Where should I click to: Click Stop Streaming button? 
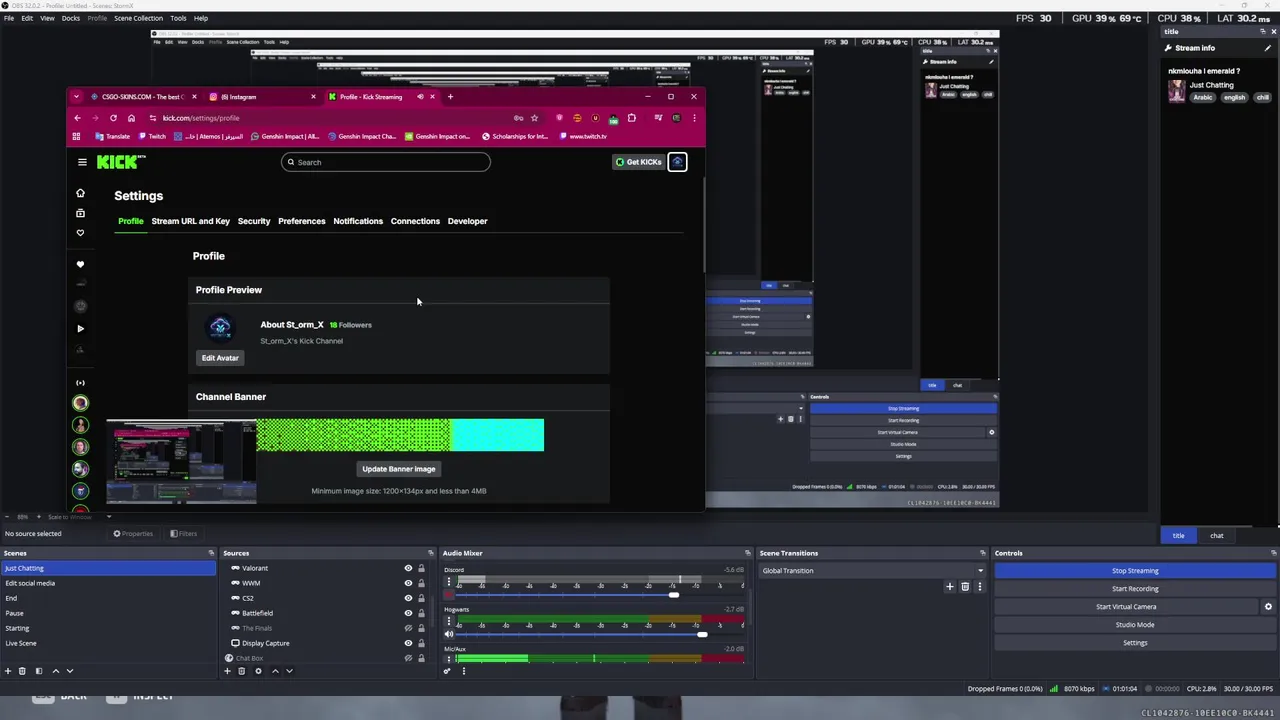[x=1135, y=571]
